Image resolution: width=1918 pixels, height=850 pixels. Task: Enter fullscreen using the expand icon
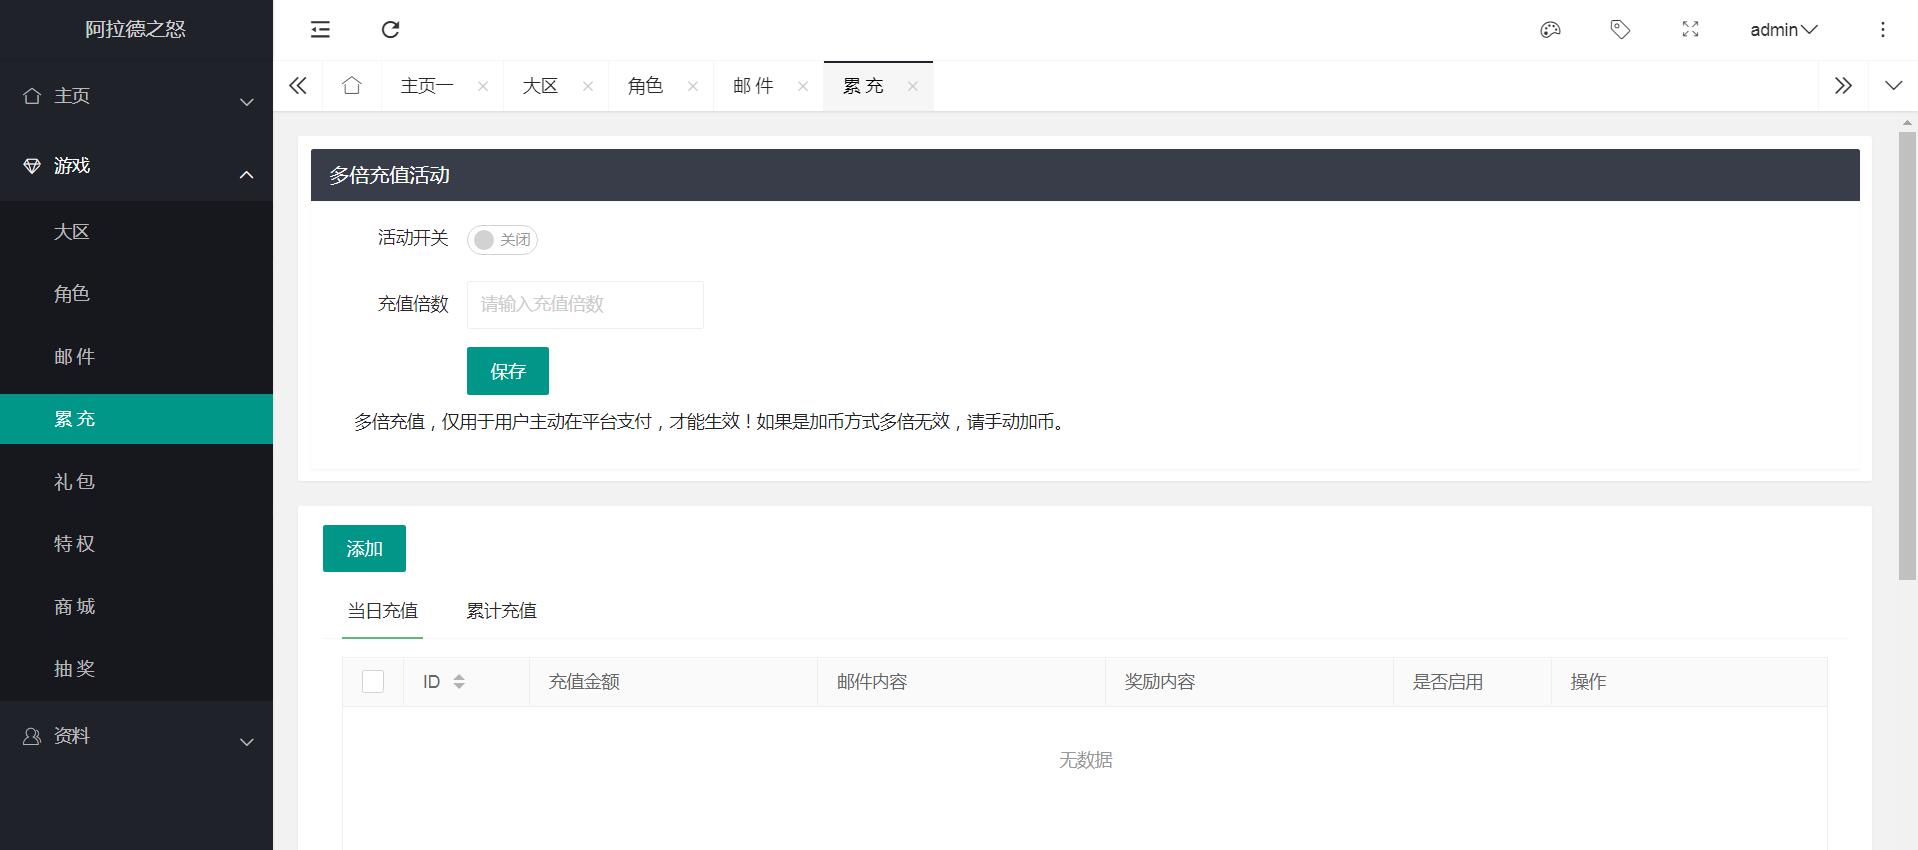click(1690, 30)
